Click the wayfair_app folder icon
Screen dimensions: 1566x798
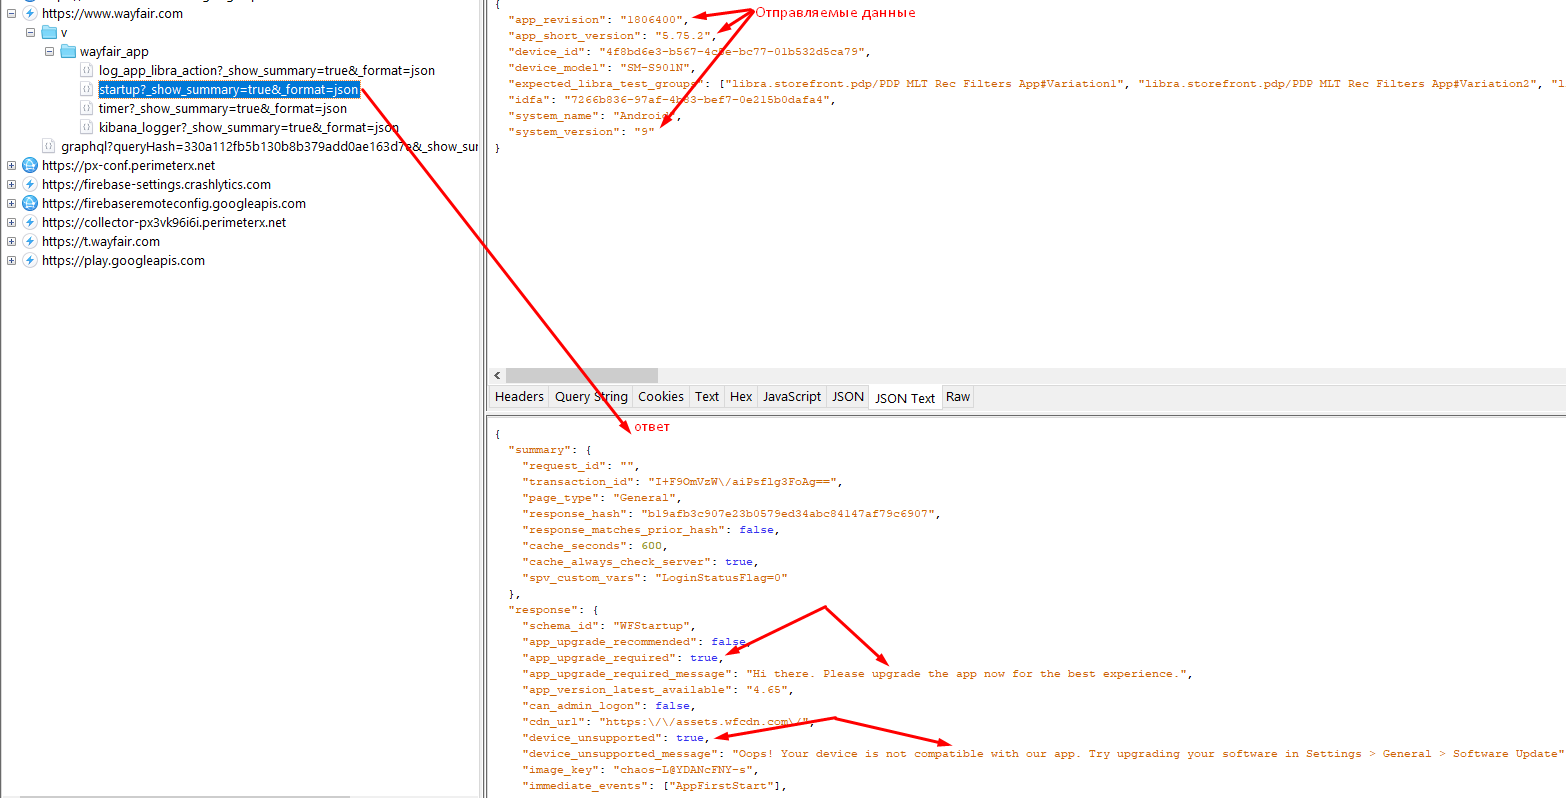(x=68, y=52)
